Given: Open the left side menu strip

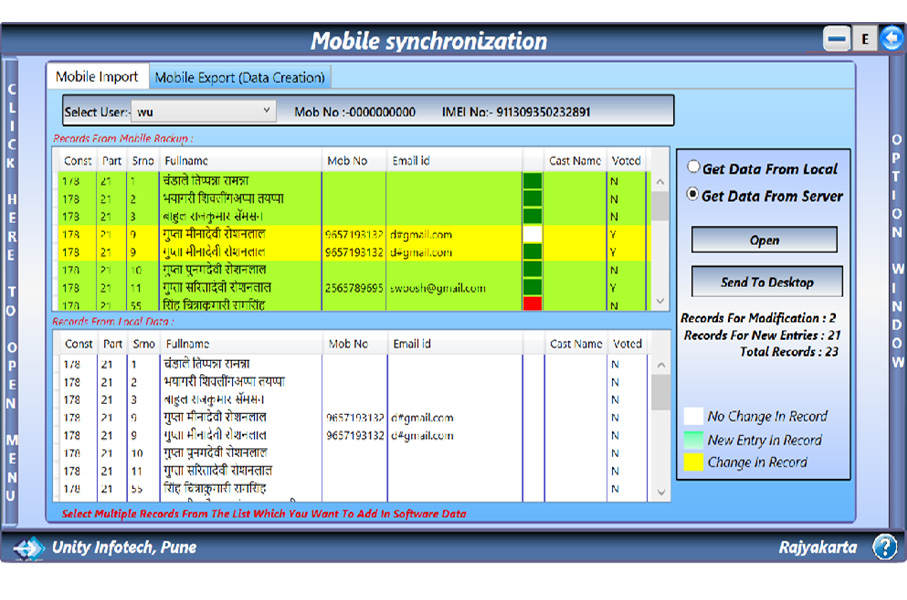Looking at the screenshot, I should pyautogui.click(x=12, y=290).
